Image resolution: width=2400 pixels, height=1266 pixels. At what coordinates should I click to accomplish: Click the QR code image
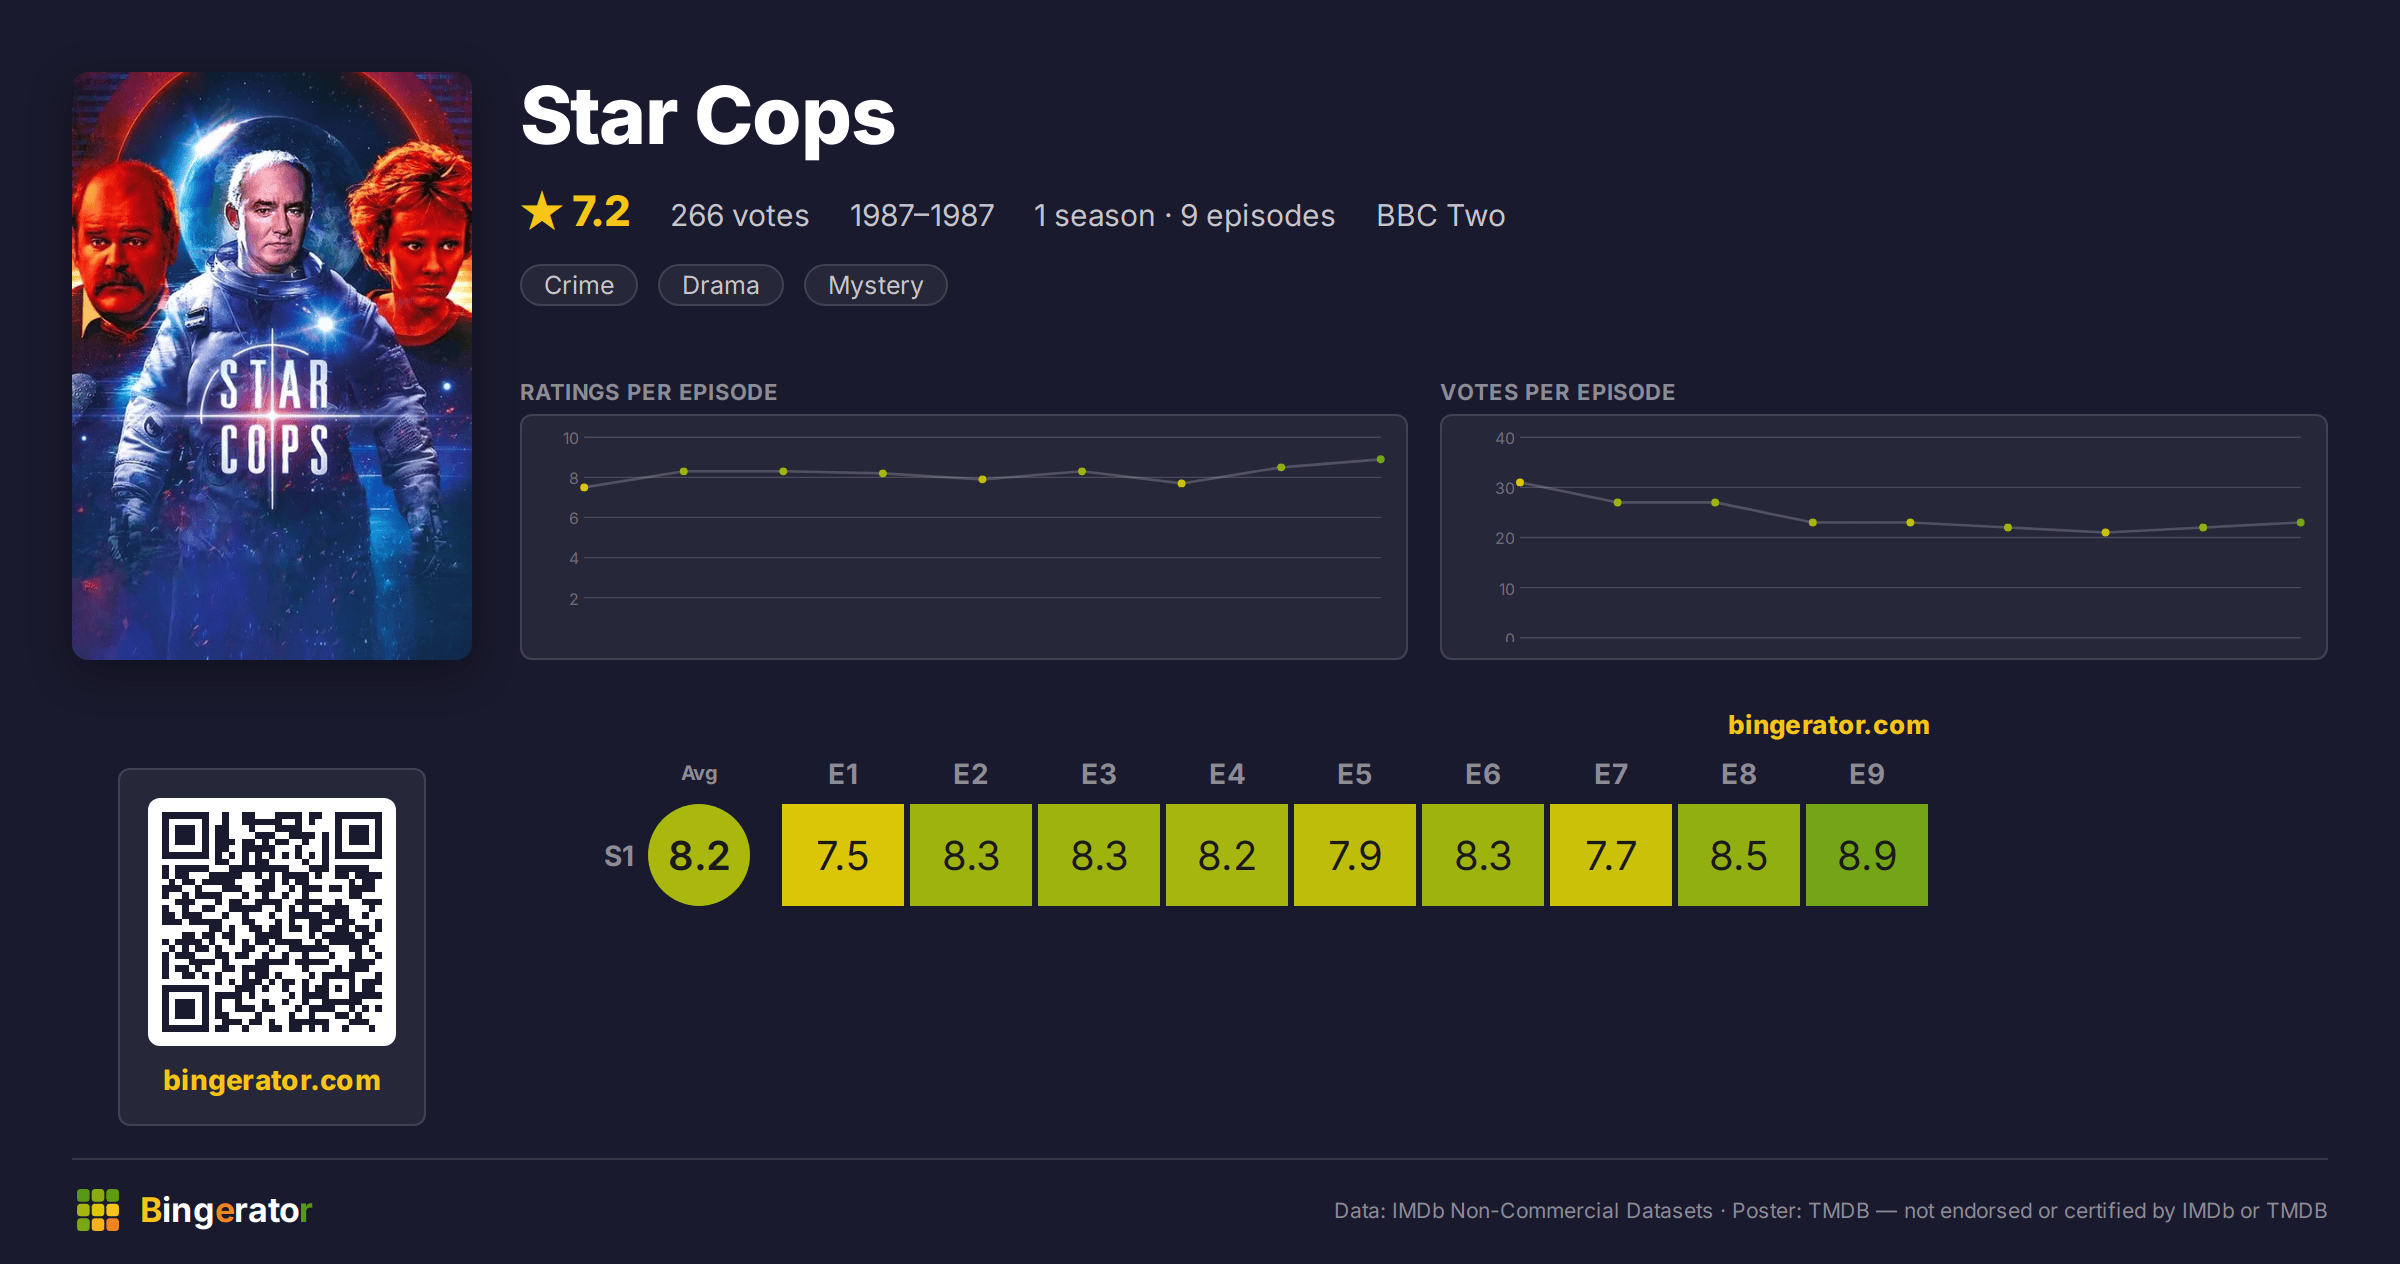[x=272, y=922]
